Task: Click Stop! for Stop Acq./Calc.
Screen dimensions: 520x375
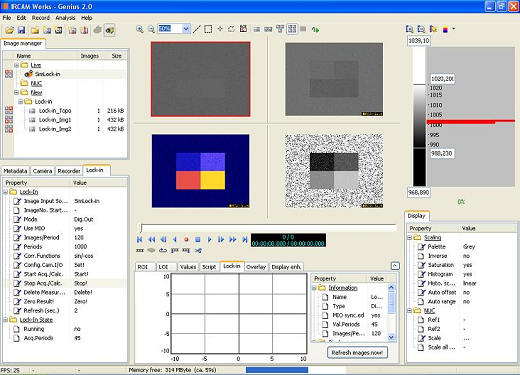Action: coord(80,283)
